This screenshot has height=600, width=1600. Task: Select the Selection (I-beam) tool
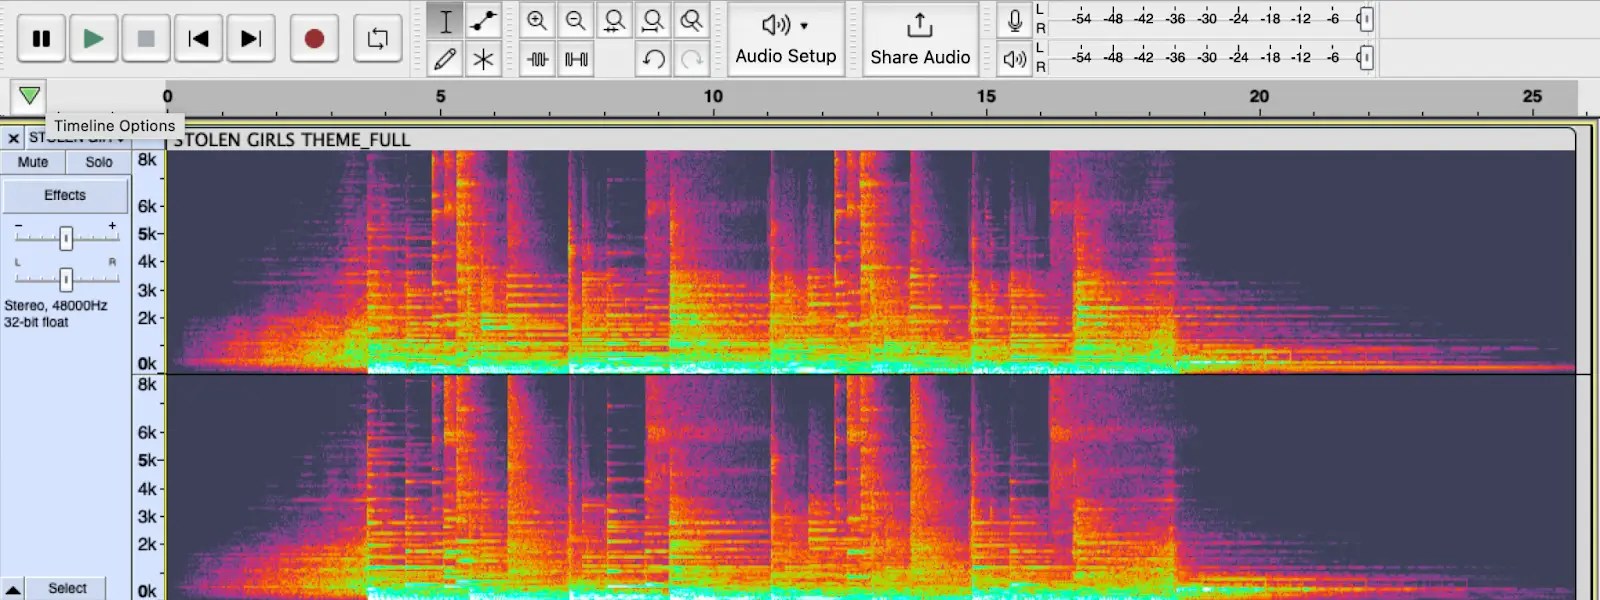pyautogui.click(x=445, y=21)
